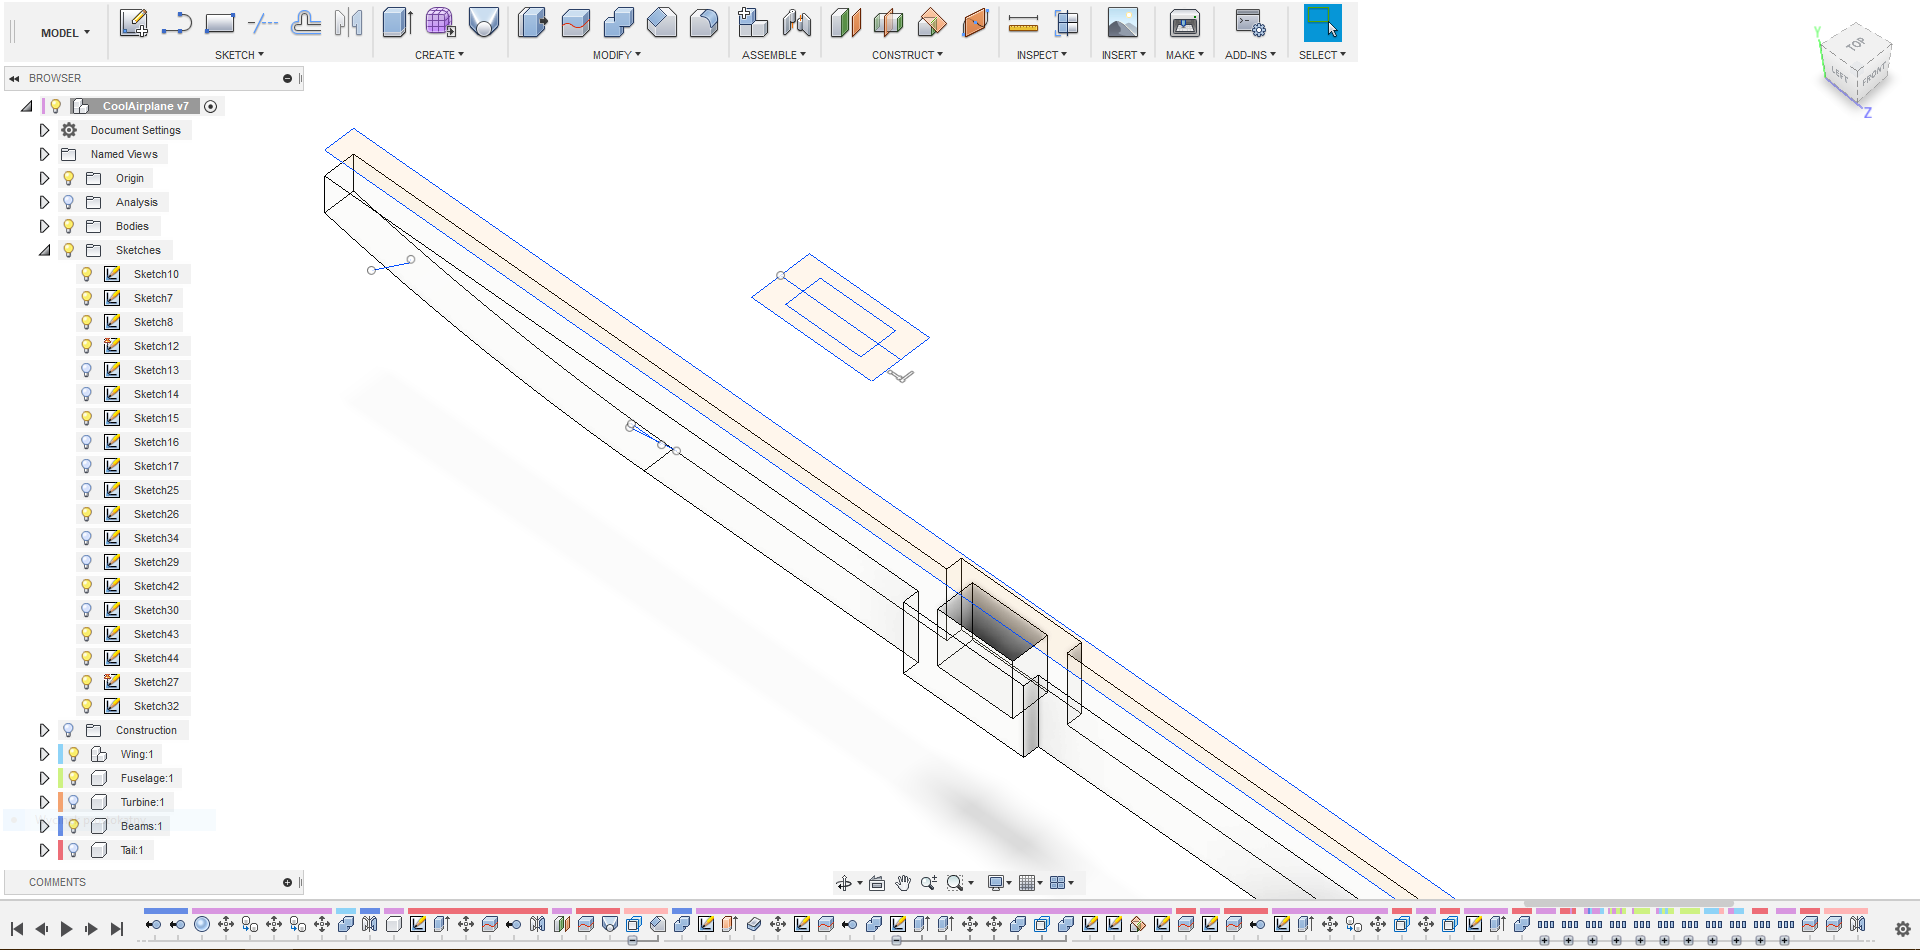This screenshot has width=1920, height=950.
Task: Collapse the Browser panel with arrows
Action: coord(14,78)
